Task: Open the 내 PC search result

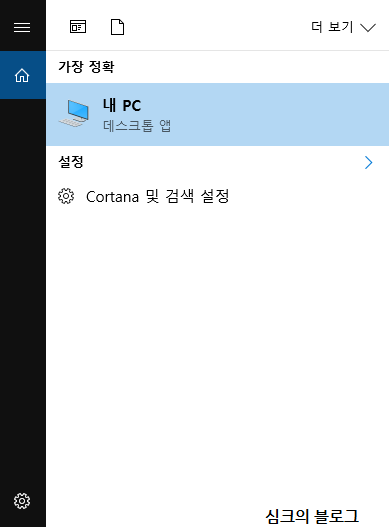Action: tap(218, 114)
